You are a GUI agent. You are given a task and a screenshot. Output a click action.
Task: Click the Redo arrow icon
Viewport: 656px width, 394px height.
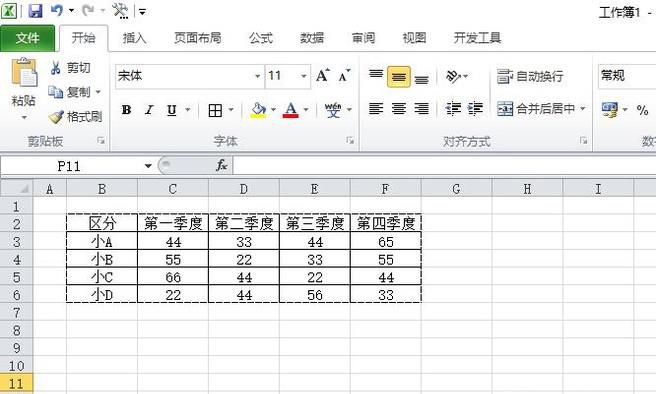click(x=88, y=10)
